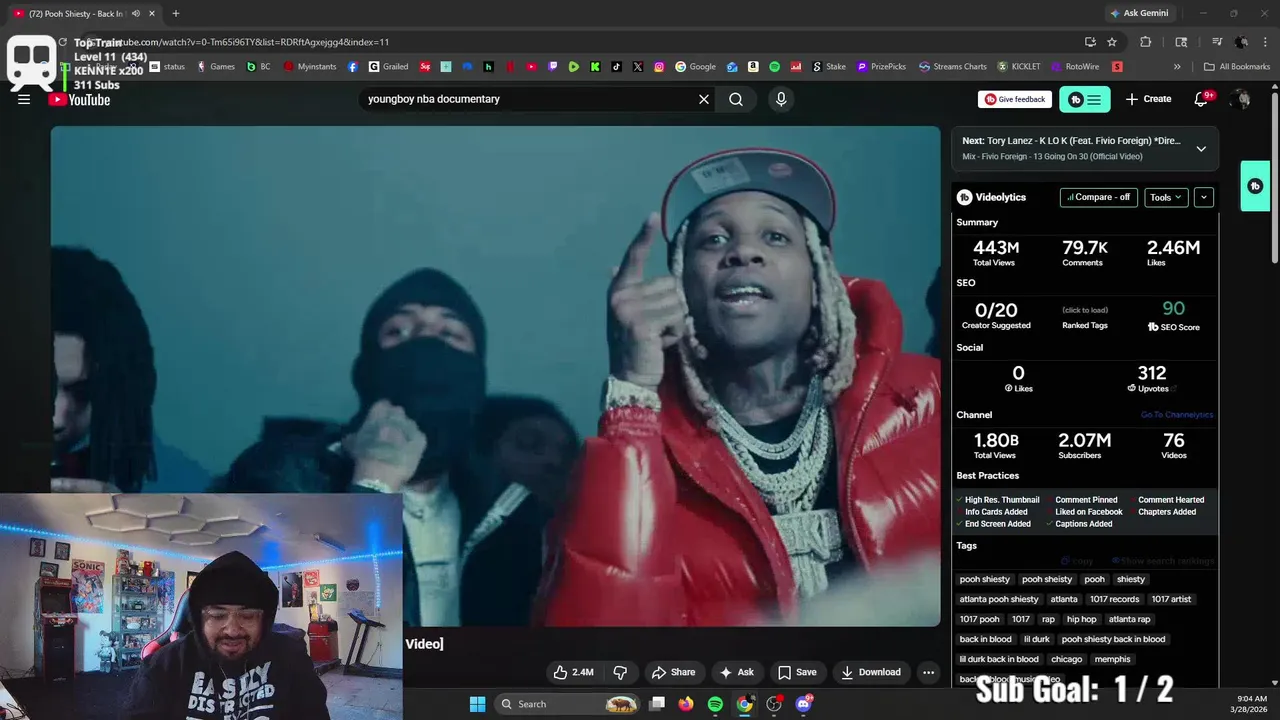
Task: Click the TubeBuddy teal menu button
Action: tap(1085, 99)
